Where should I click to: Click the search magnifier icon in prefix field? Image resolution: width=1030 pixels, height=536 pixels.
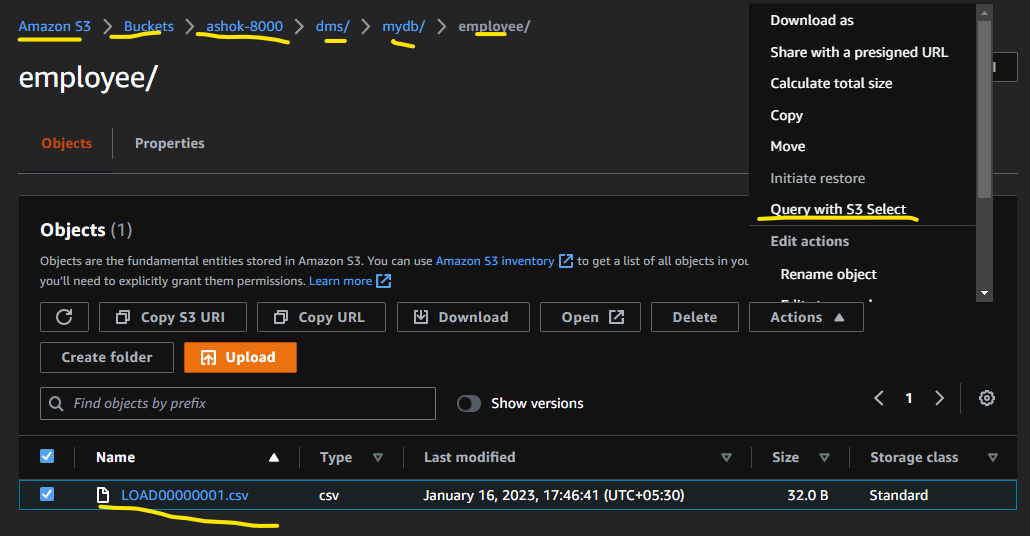(x=56, y=403)
